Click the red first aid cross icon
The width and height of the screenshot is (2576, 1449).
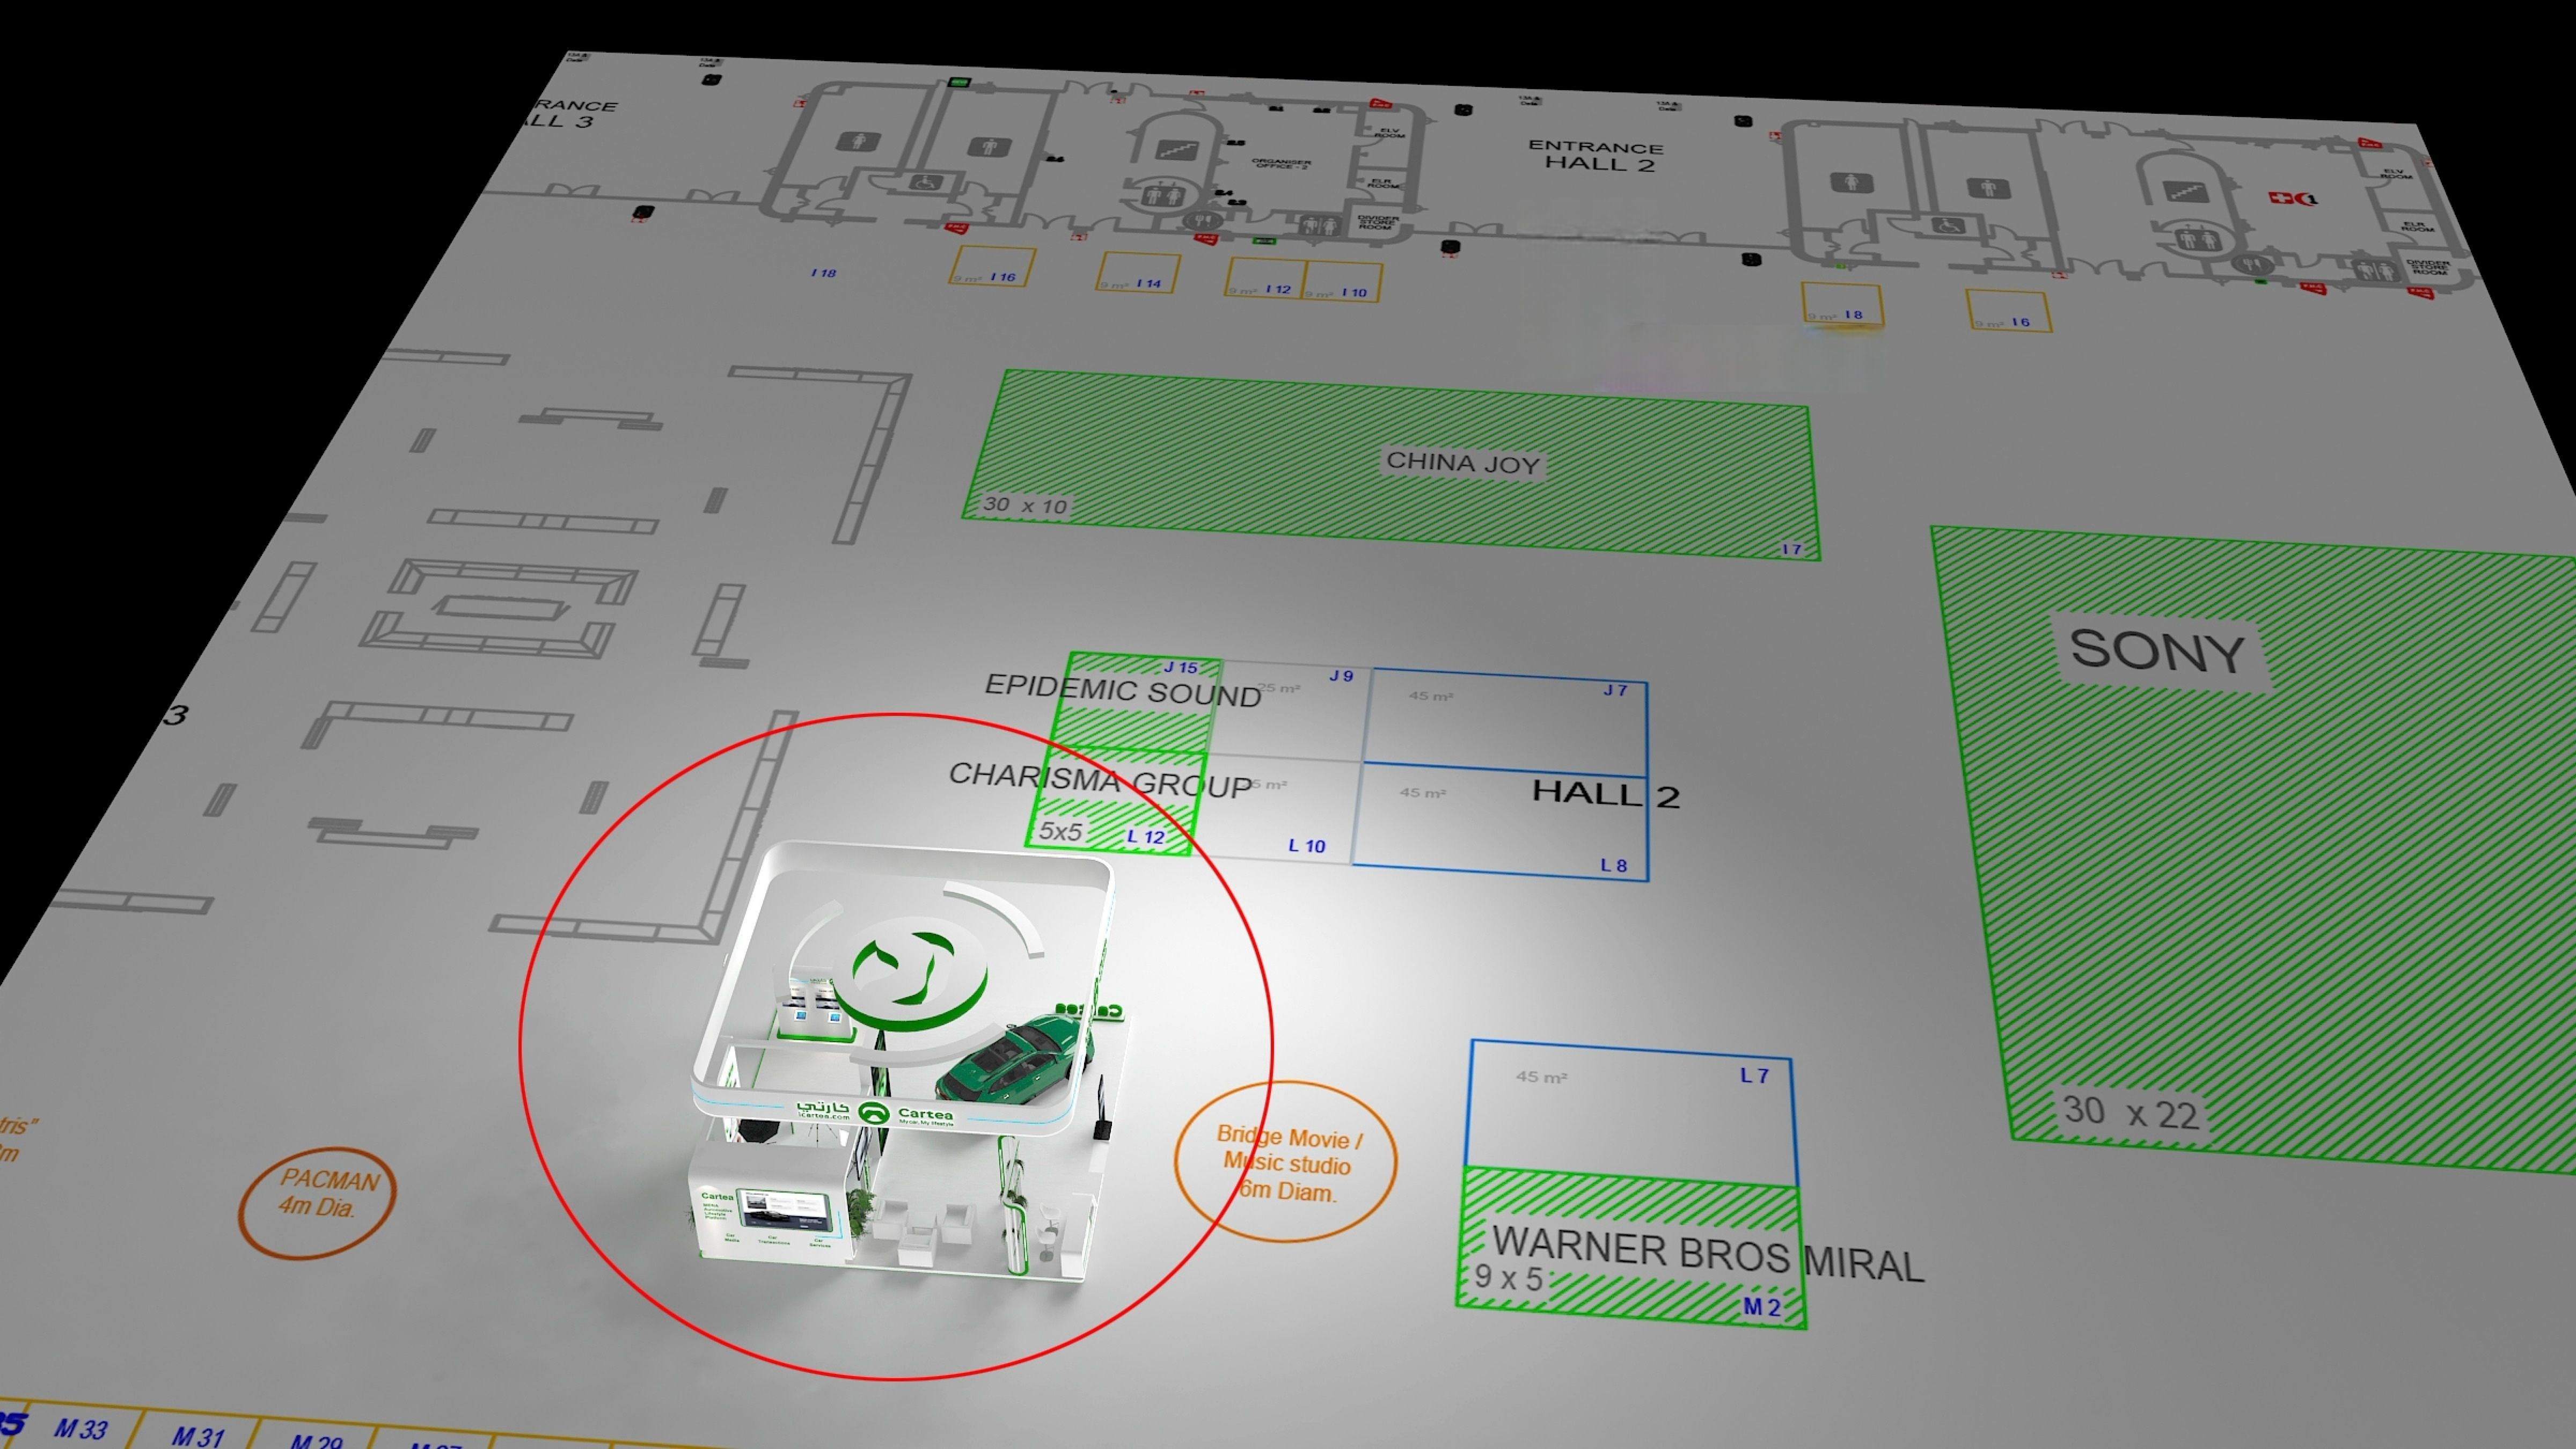2281,198
